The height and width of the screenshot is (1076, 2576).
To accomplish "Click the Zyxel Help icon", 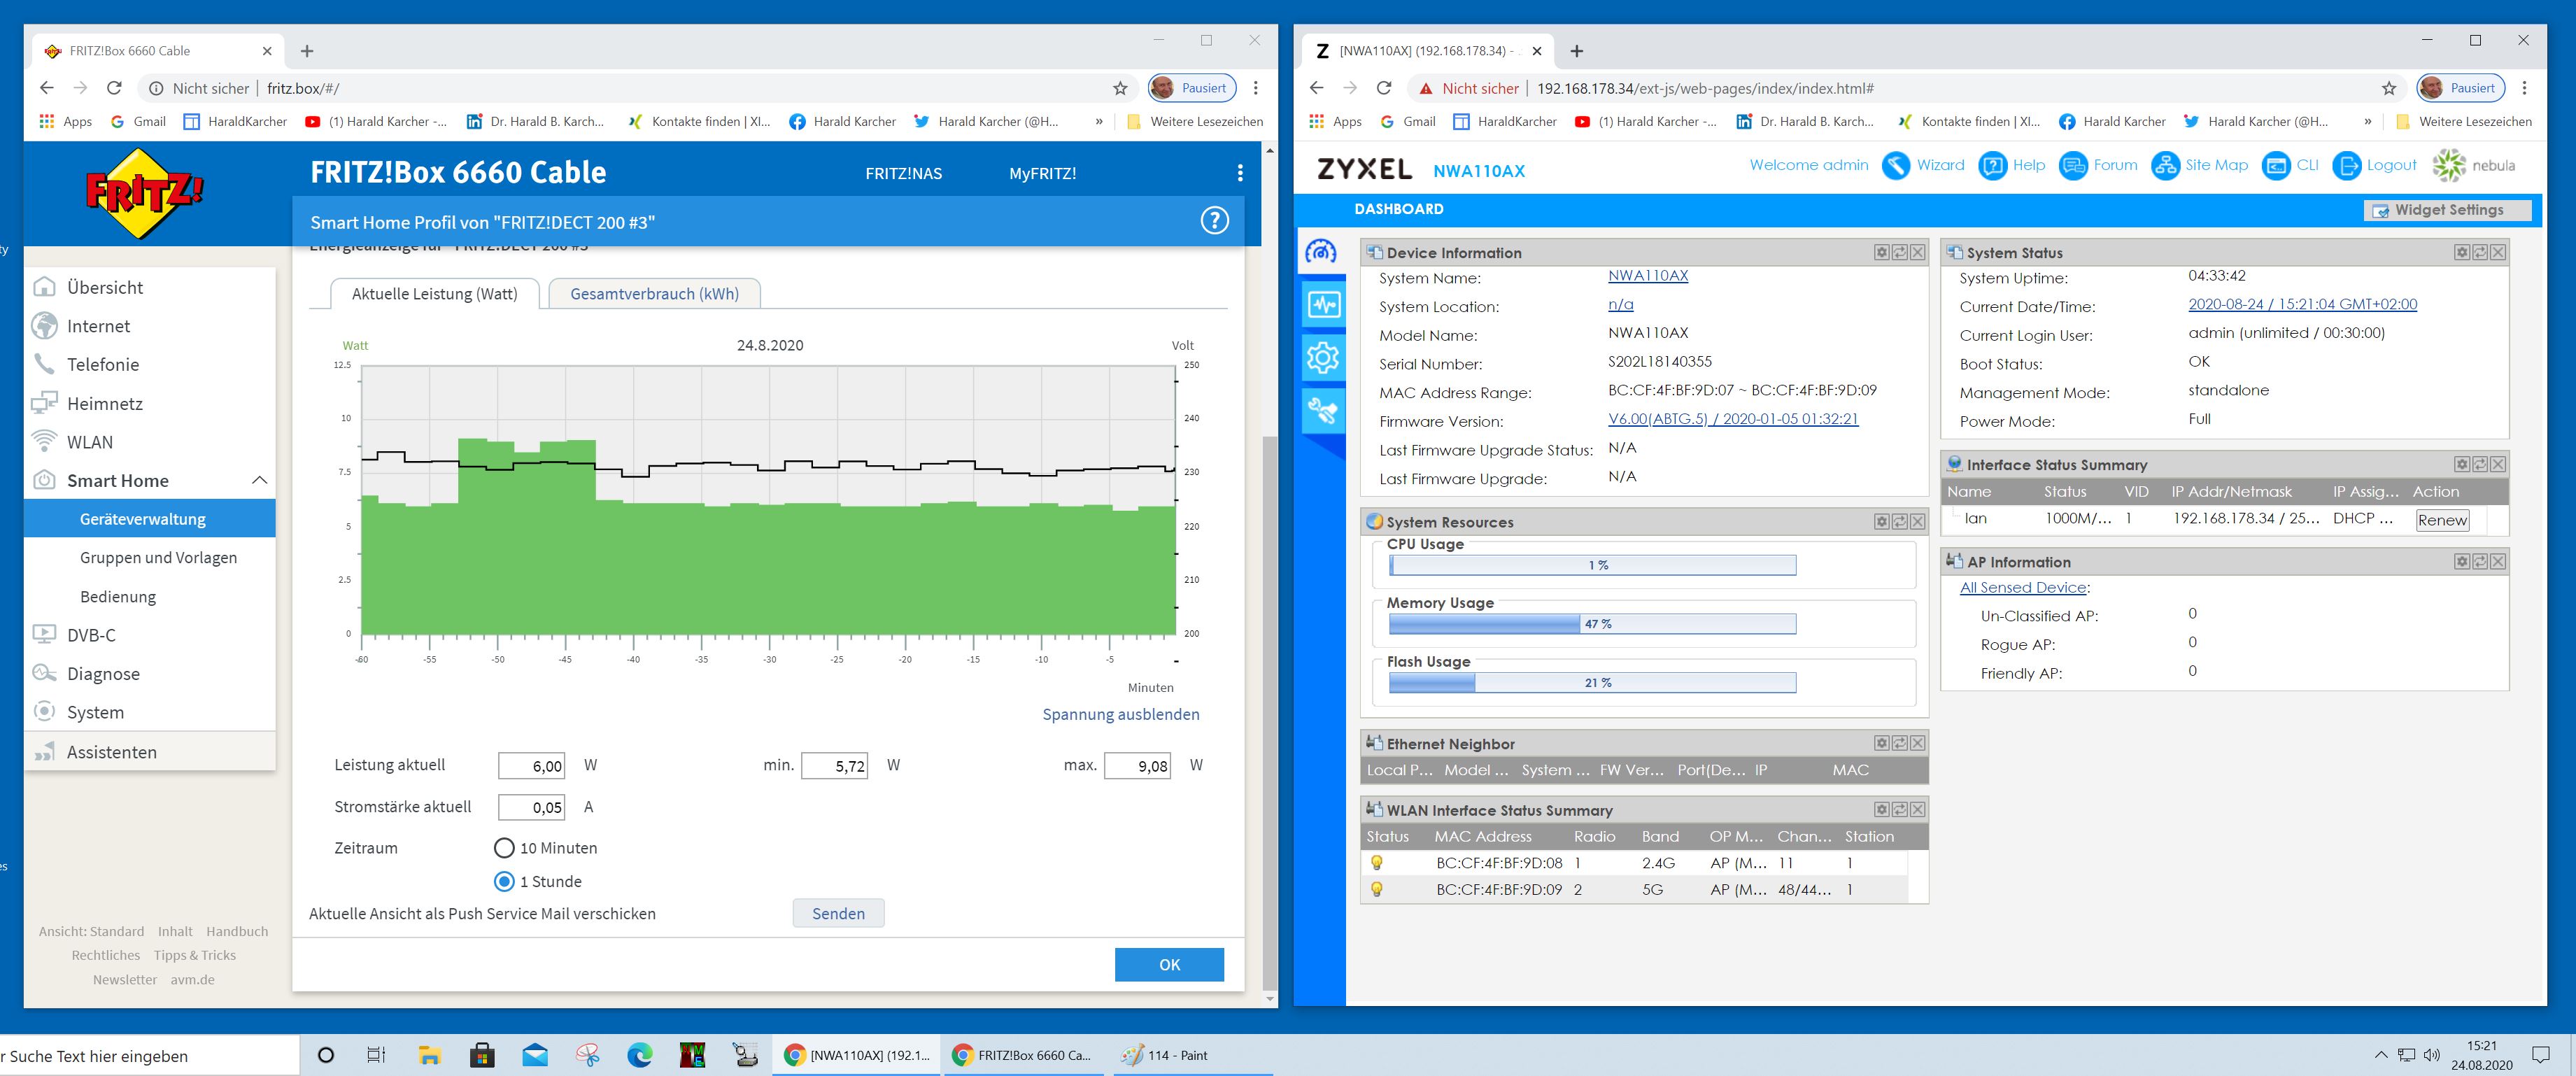I will [x=1992, y=166].
